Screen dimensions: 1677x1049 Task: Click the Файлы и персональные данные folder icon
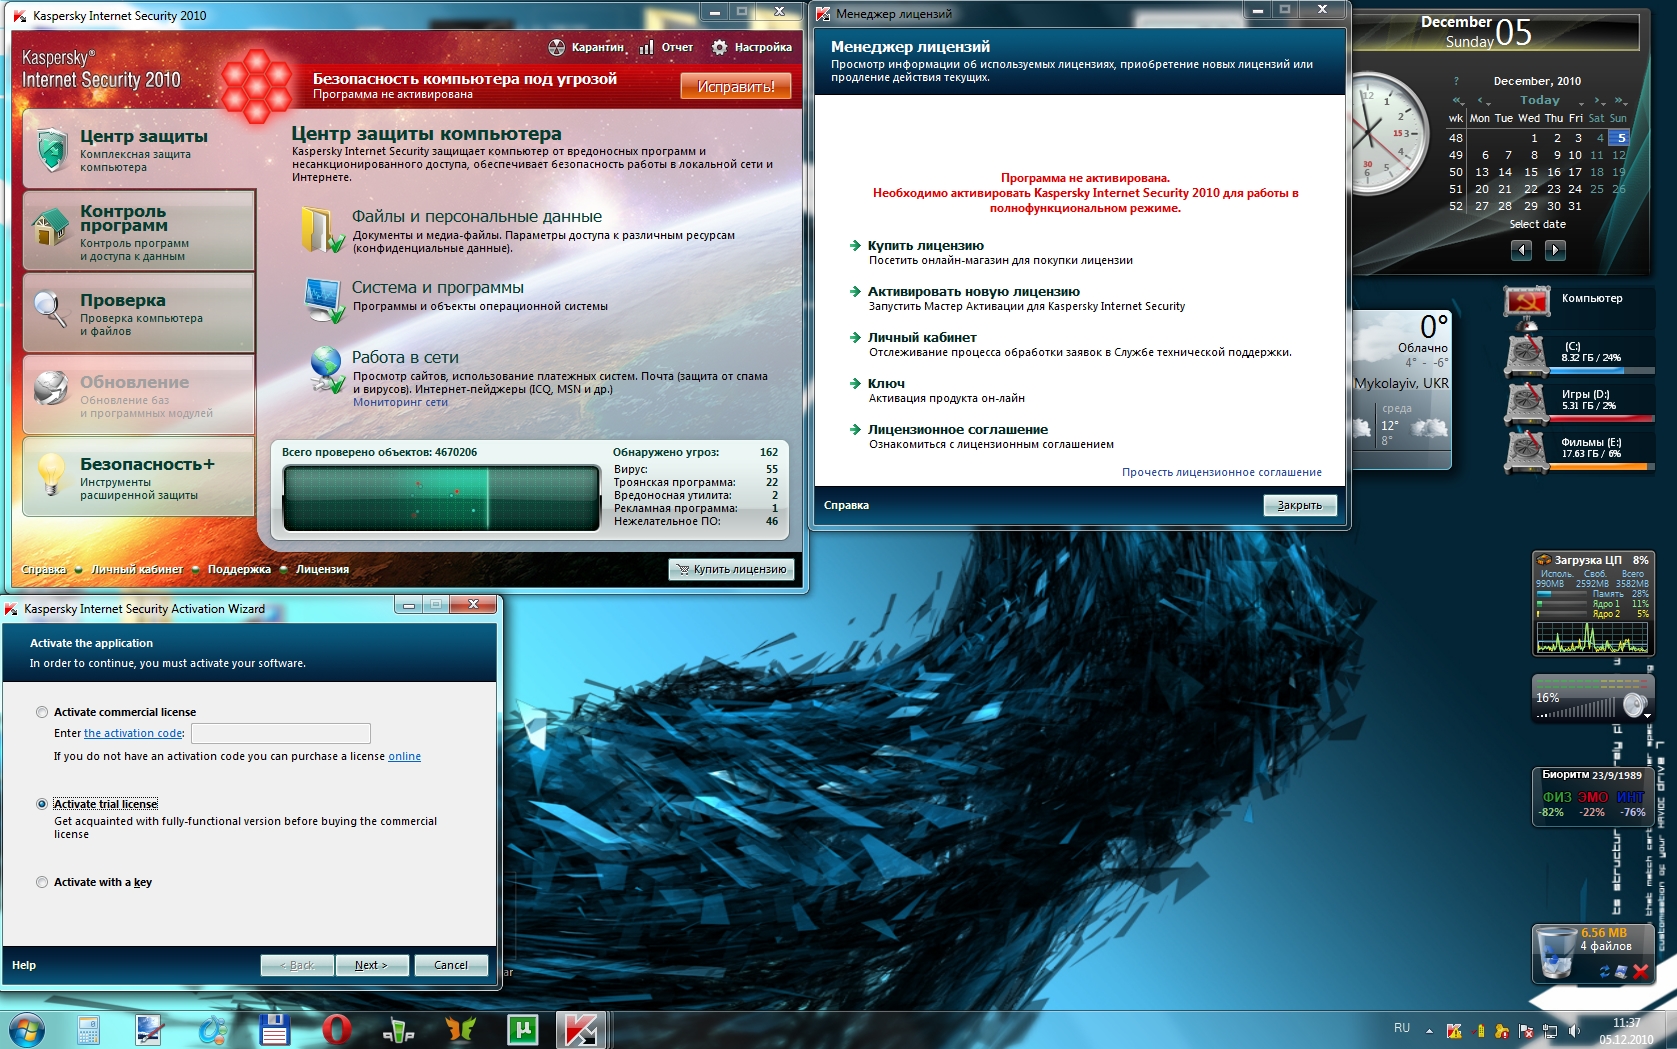322,230
